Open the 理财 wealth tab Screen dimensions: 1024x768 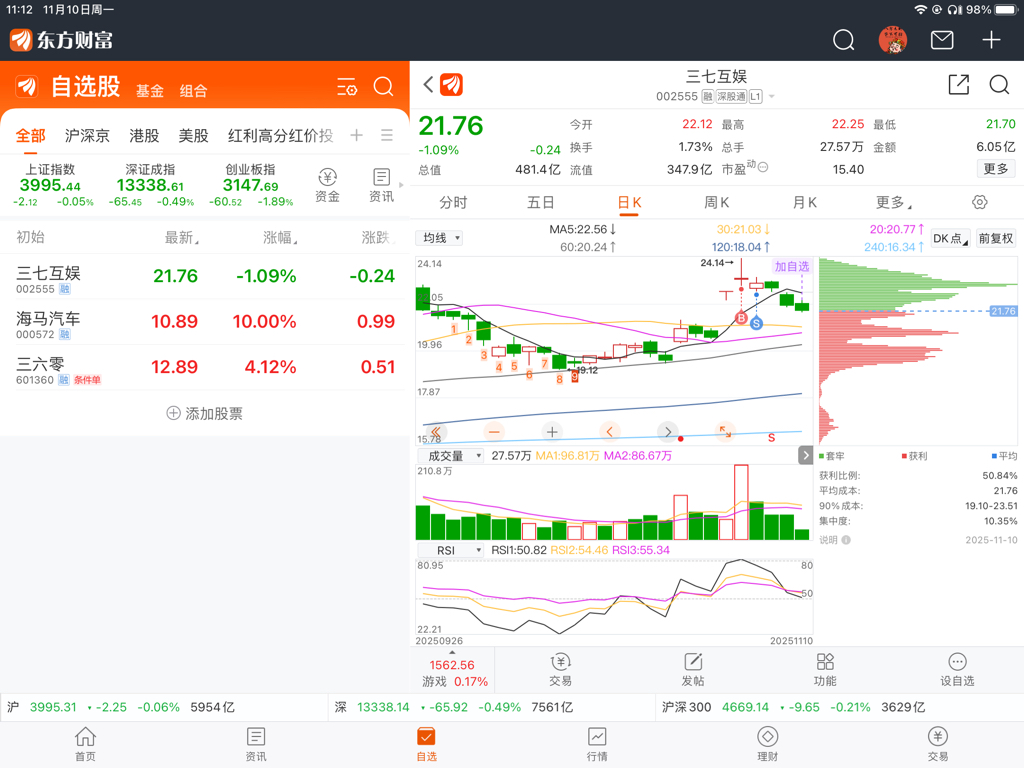click(x=767, y=744)
